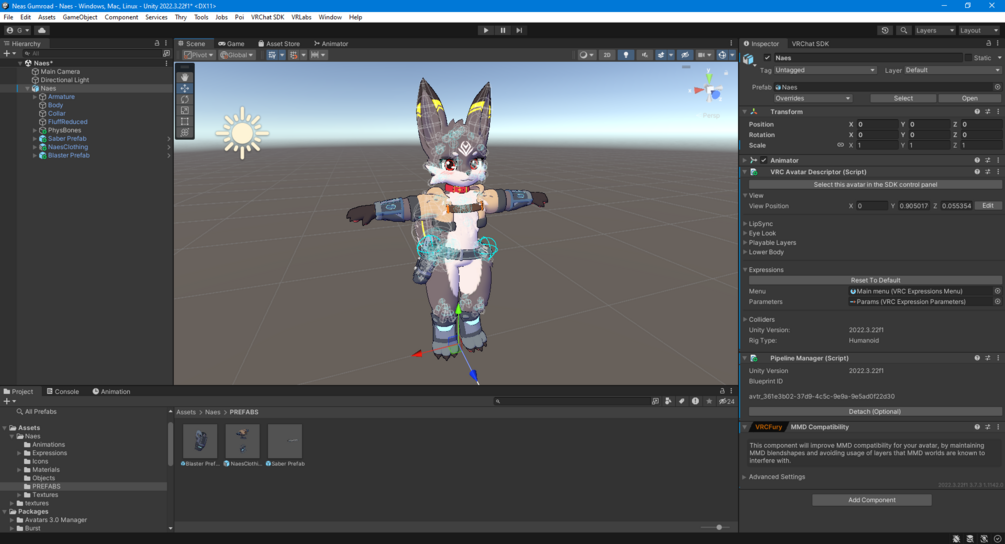Toggle scene audio icon
Viewport: 1005px width, 544px height.
coord(644,55)
